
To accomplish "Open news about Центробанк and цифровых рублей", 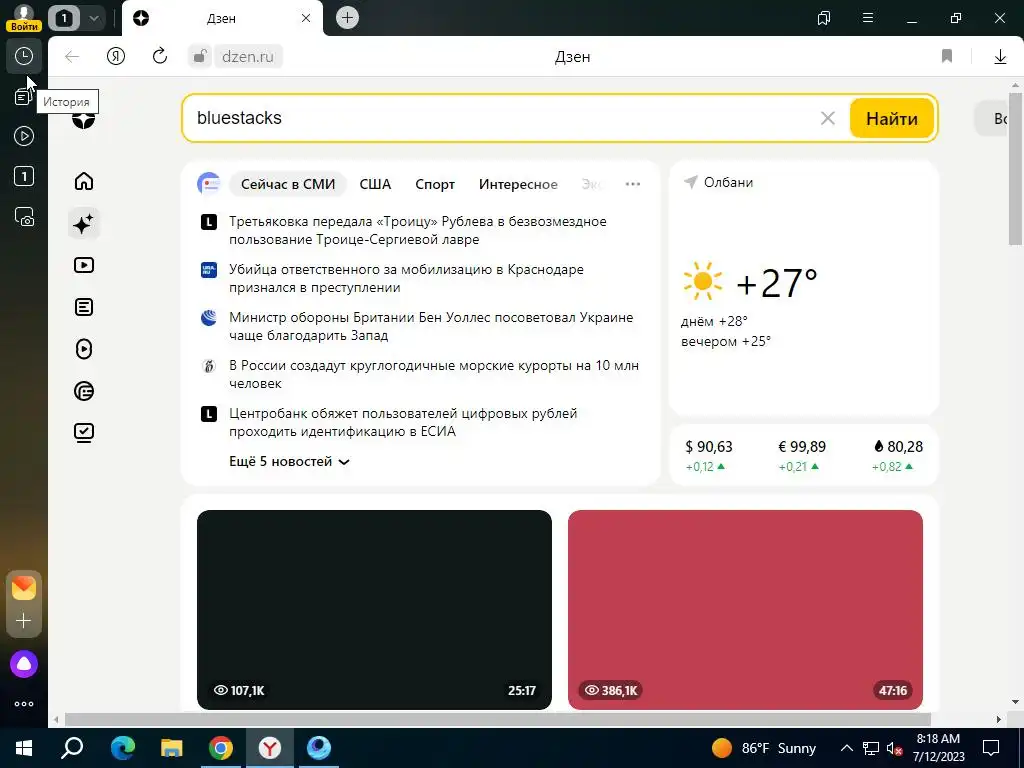I will pyautogui.click(x=403, y=422).
